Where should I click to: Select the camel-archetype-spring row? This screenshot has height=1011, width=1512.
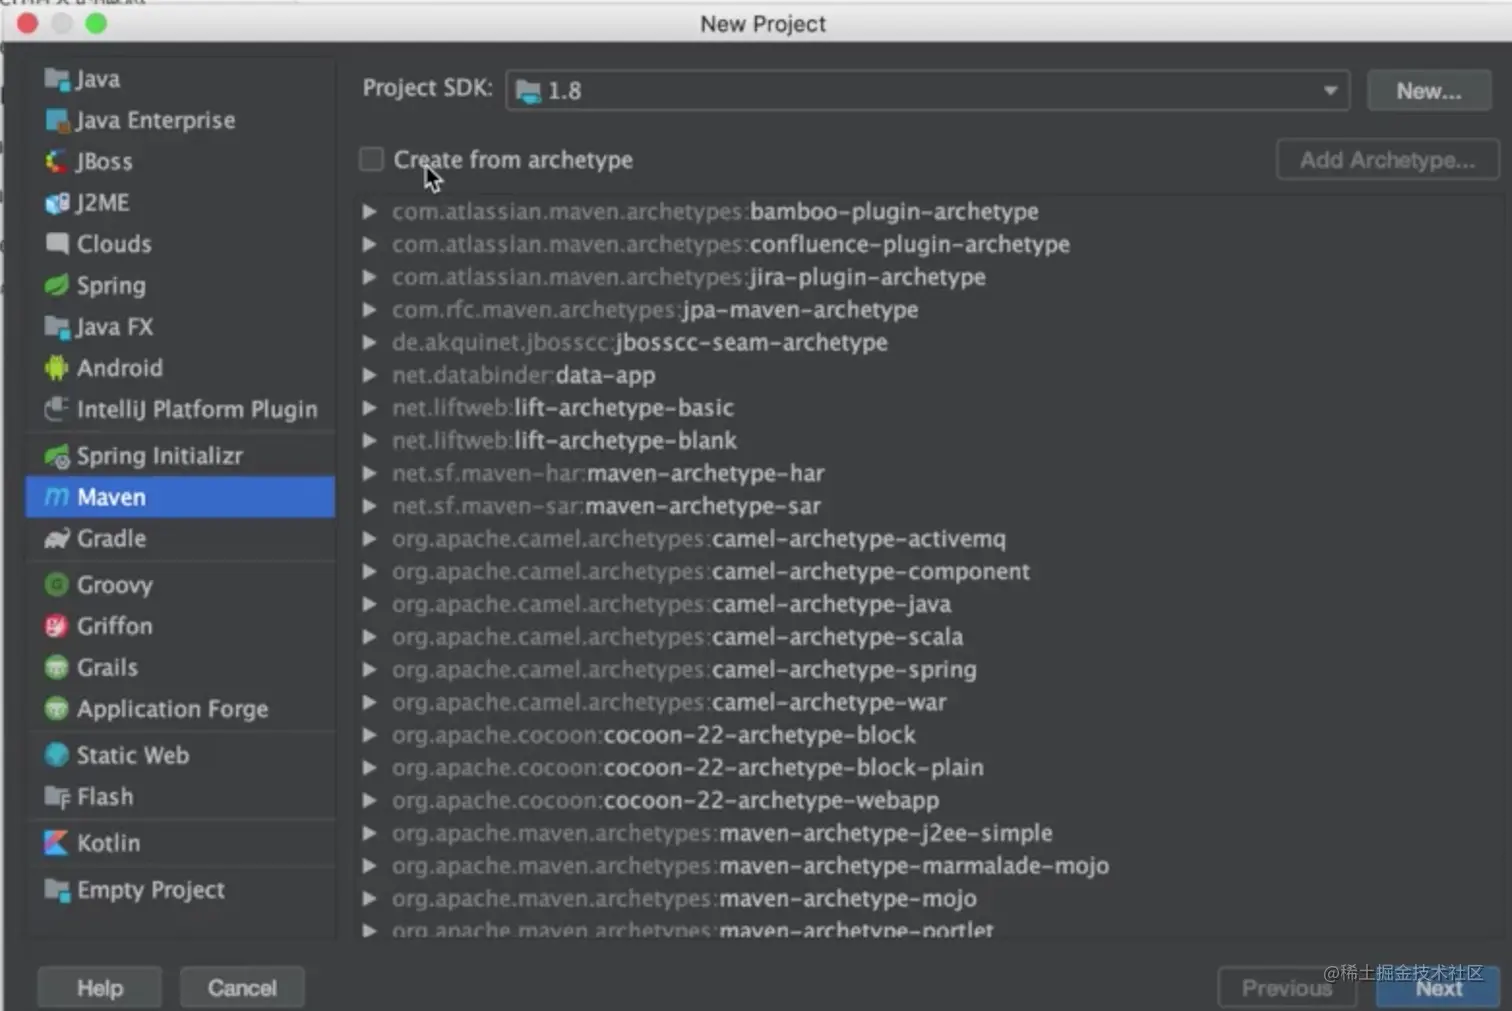pos(930,670)
